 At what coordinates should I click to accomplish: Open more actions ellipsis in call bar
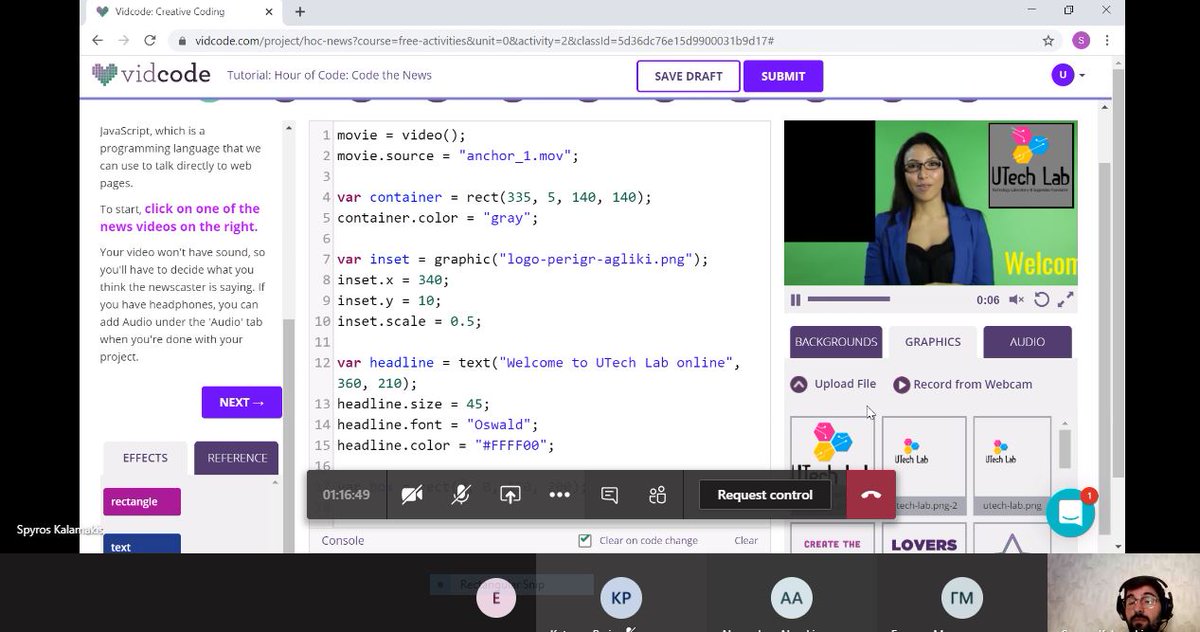(x=559, y=495)
